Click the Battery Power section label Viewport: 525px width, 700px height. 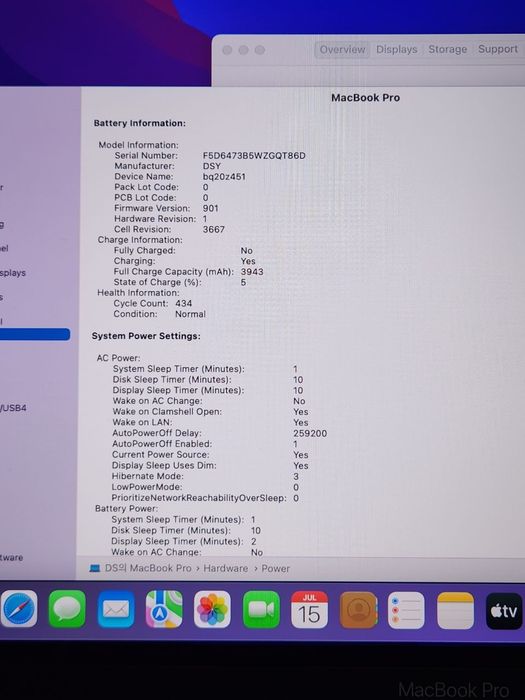point(126,508)
